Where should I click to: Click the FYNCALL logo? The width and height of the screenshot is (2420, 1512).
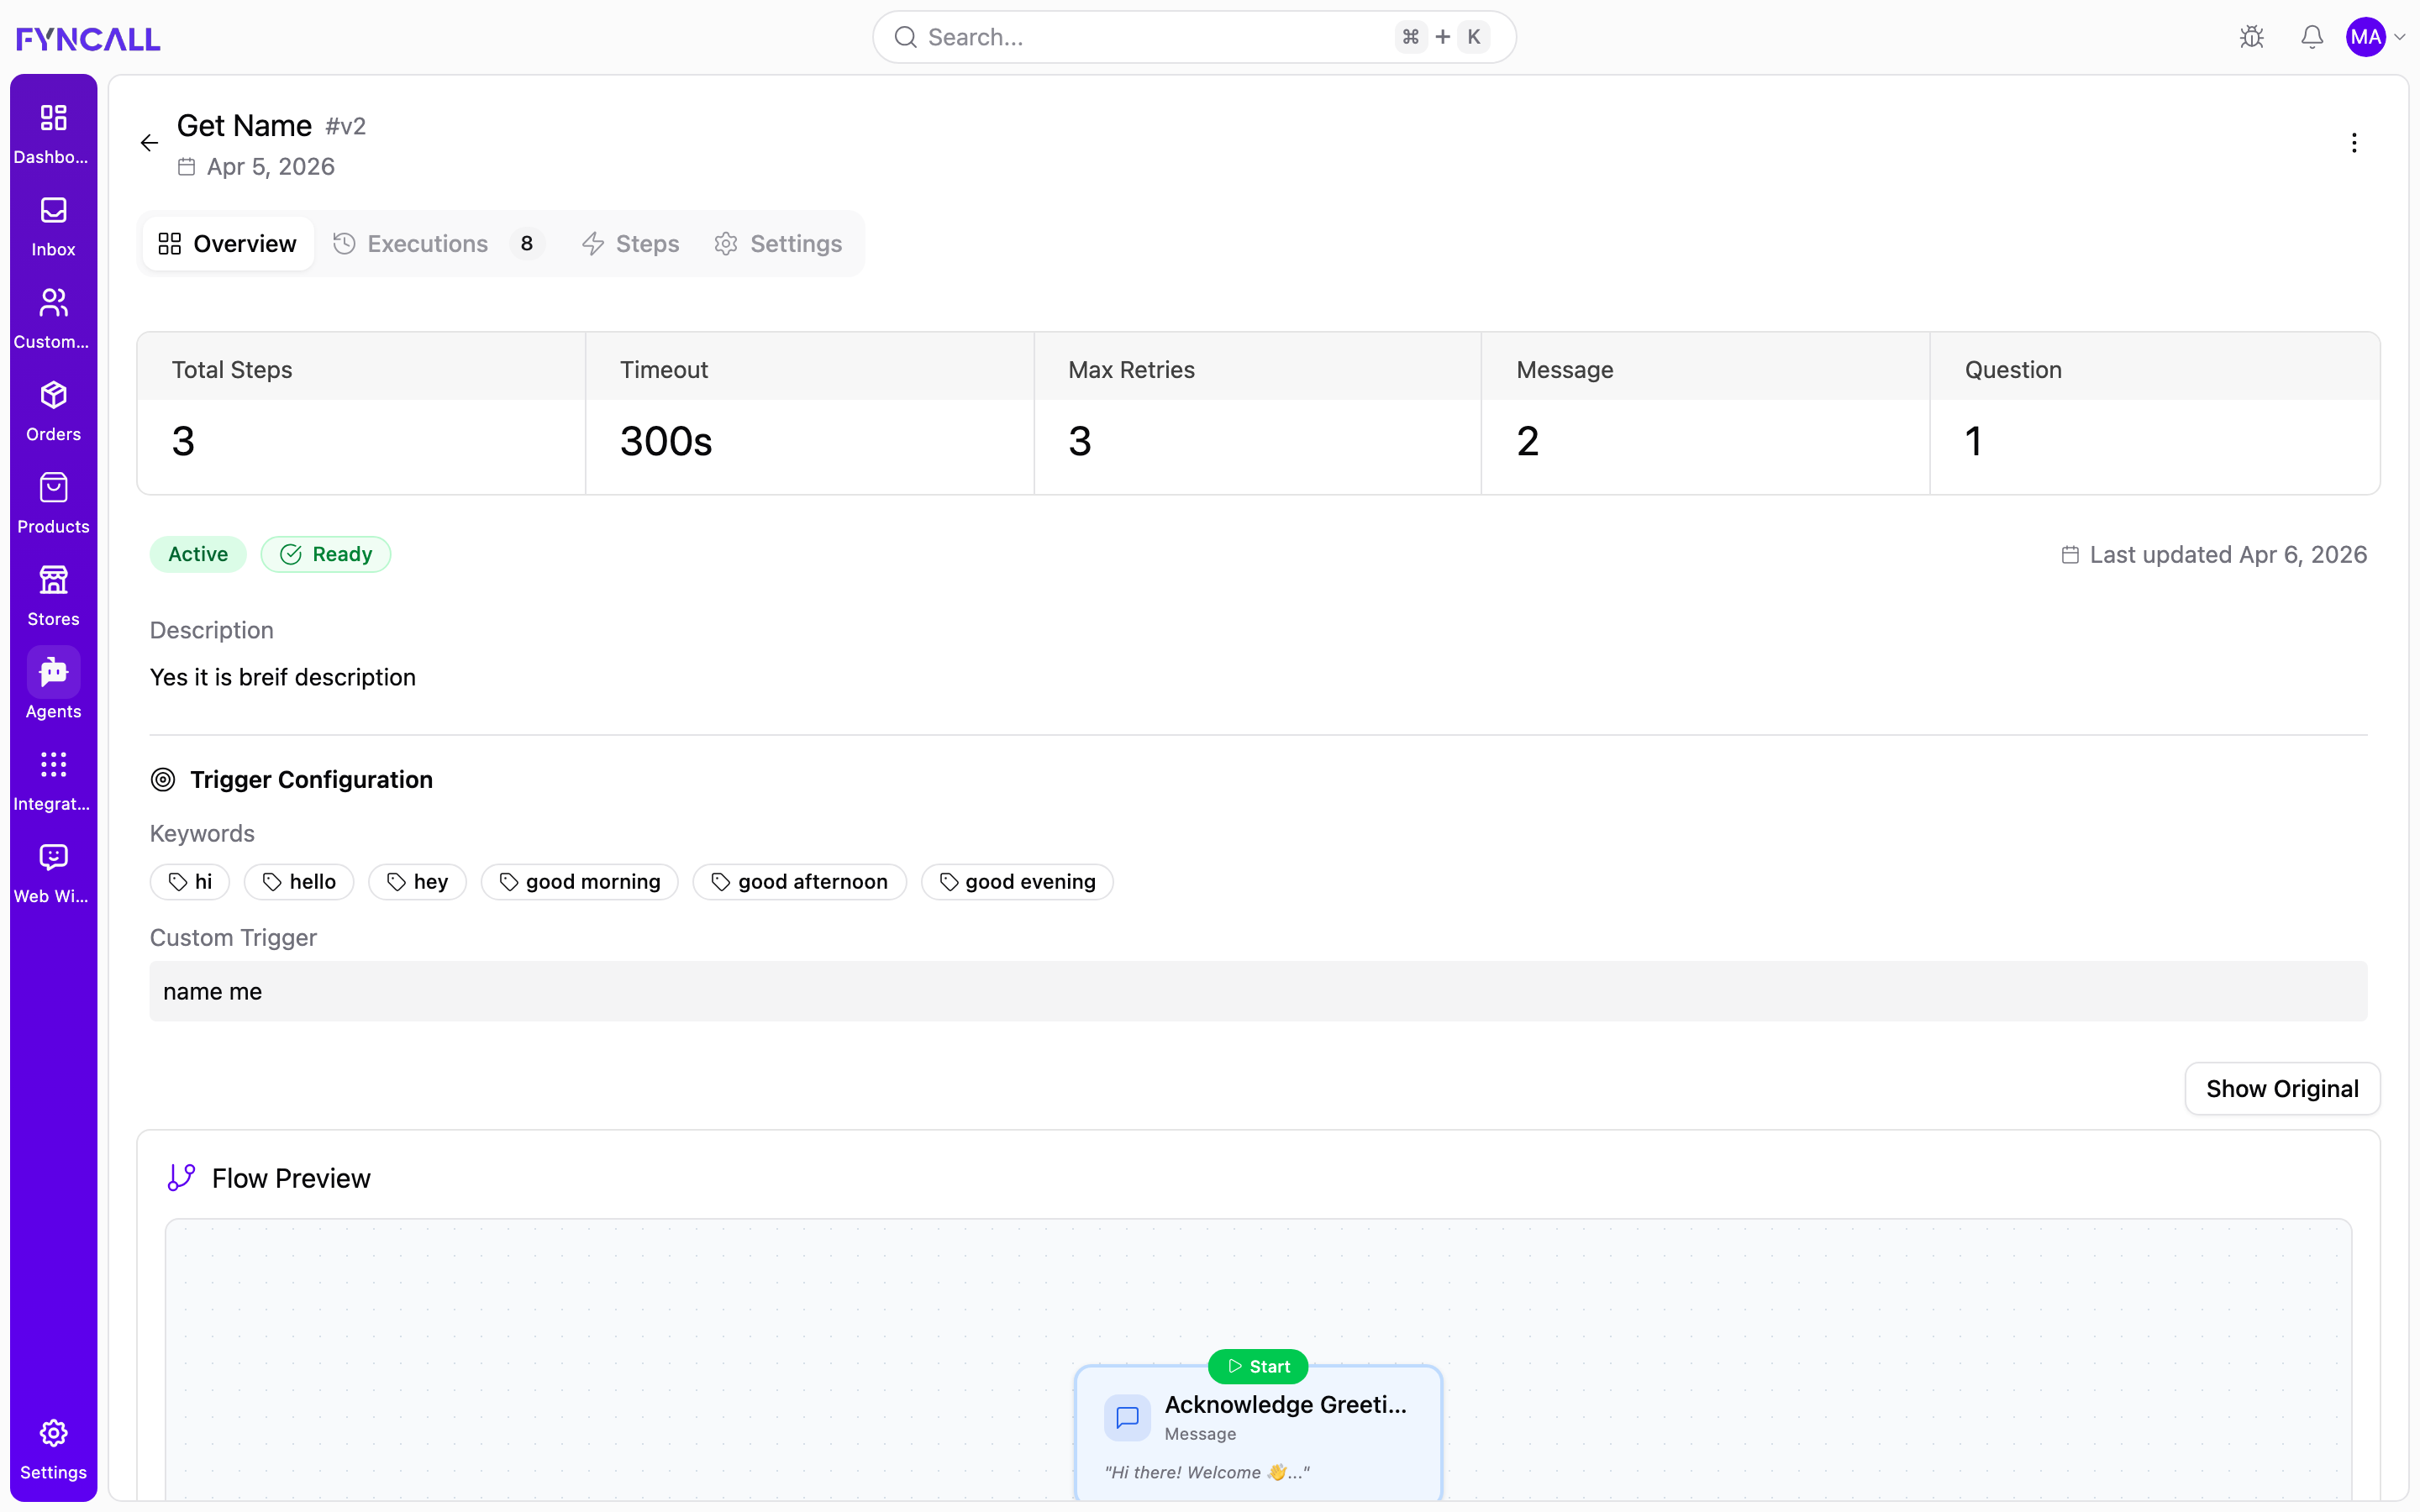(88, 38)
